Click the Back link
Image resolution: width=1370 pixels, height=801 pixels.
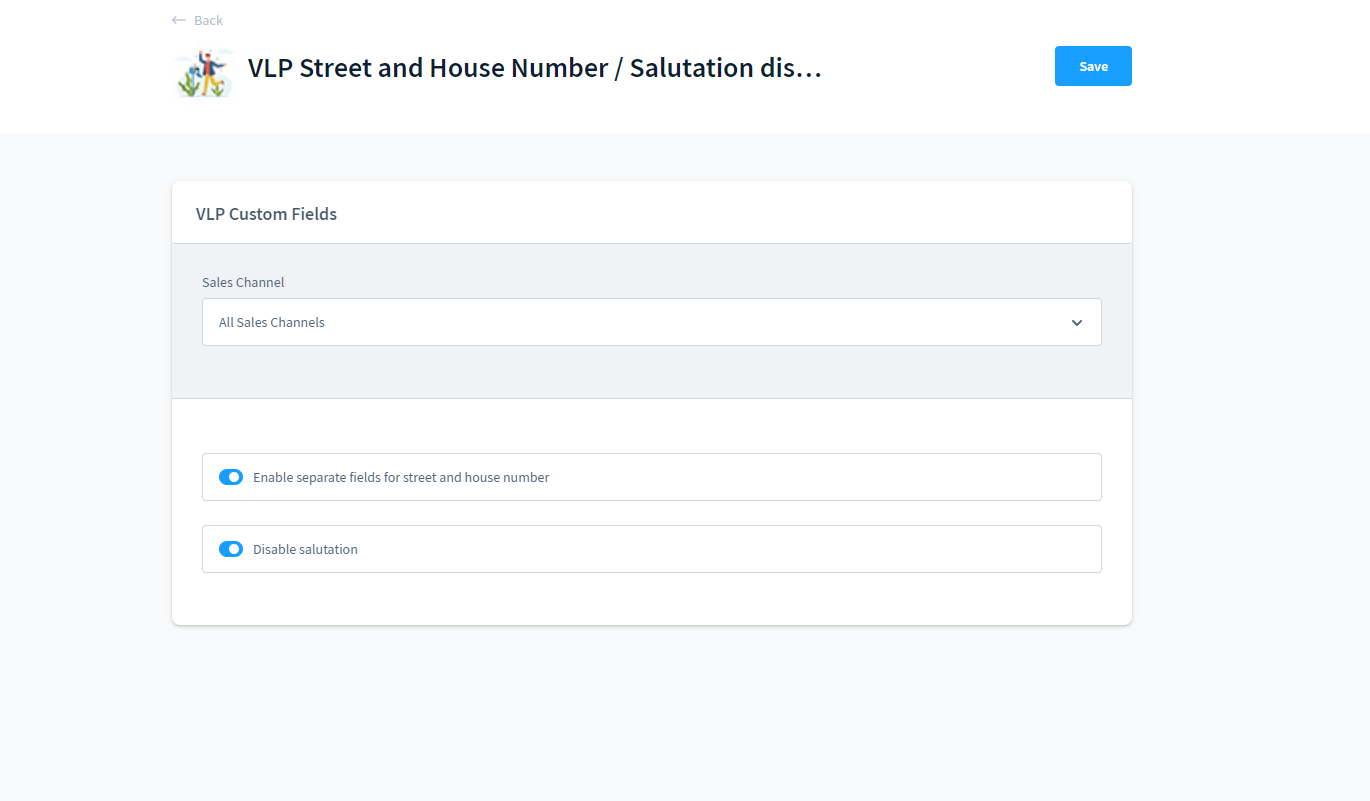(x=207, y=19)
